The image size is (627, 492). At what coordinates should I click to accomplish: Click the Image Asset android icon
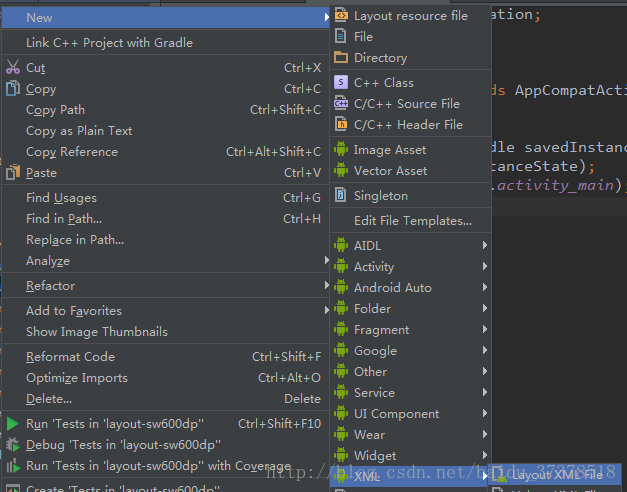click(x=341, y=149)
